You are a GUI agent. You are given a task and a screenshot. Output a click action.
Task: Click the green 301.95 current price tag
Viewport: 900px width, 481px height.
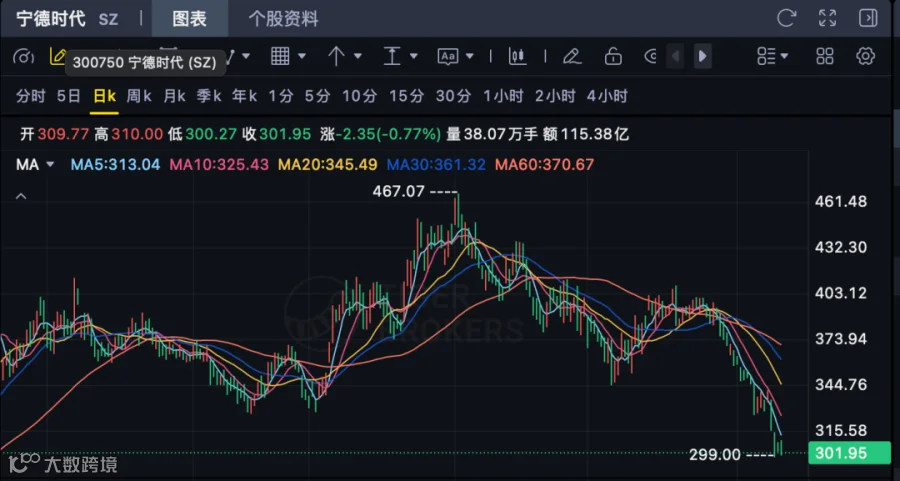pos(849,453)
